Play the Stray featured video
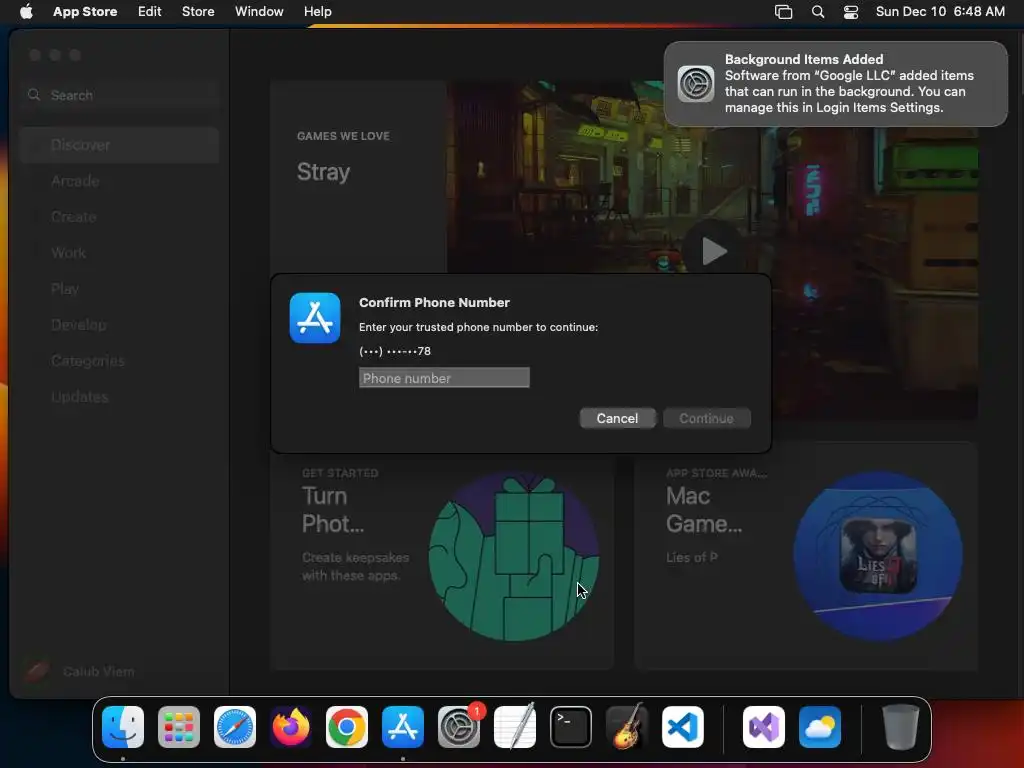The width and height of the screenshot is (1024, 768). pos(714,251)
